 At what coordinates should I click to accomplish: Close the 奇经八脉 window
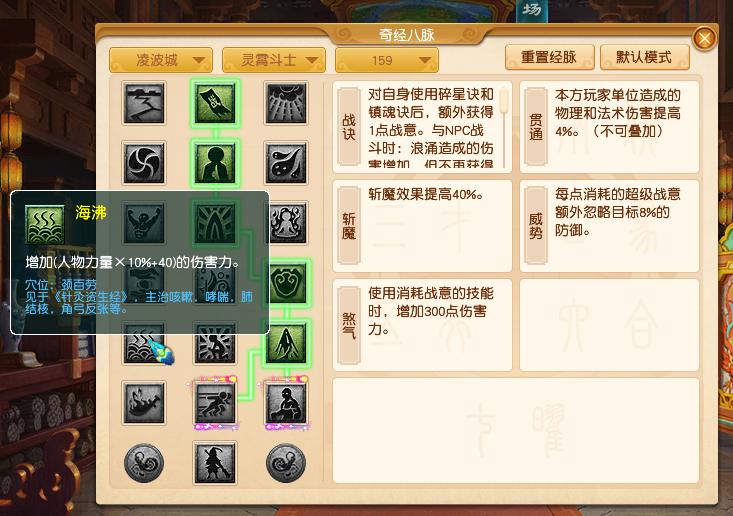[x=704, y=38]
